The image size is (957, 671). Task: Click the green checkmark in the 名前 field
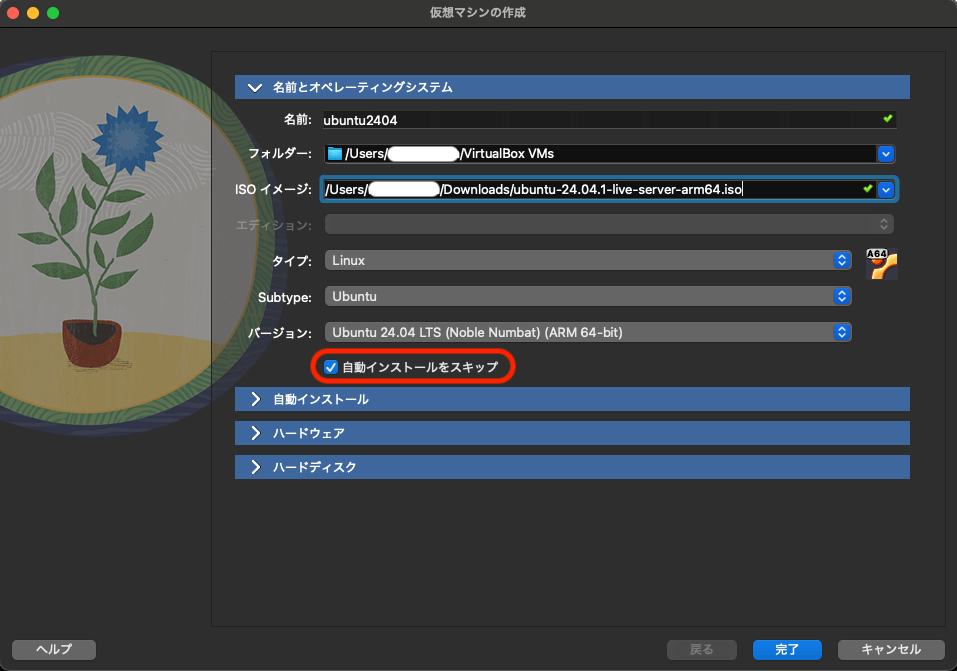887,118
